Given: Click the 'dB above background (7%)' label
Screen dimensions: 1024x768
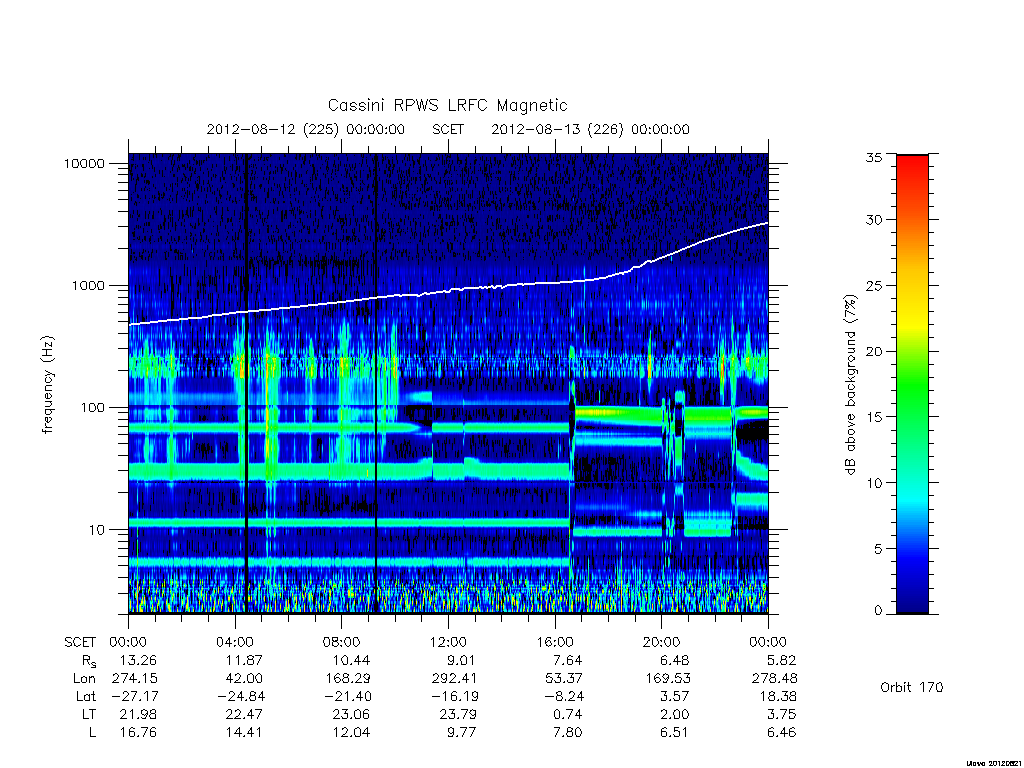Looking at the screenshot, I should (x=850, y=385).
